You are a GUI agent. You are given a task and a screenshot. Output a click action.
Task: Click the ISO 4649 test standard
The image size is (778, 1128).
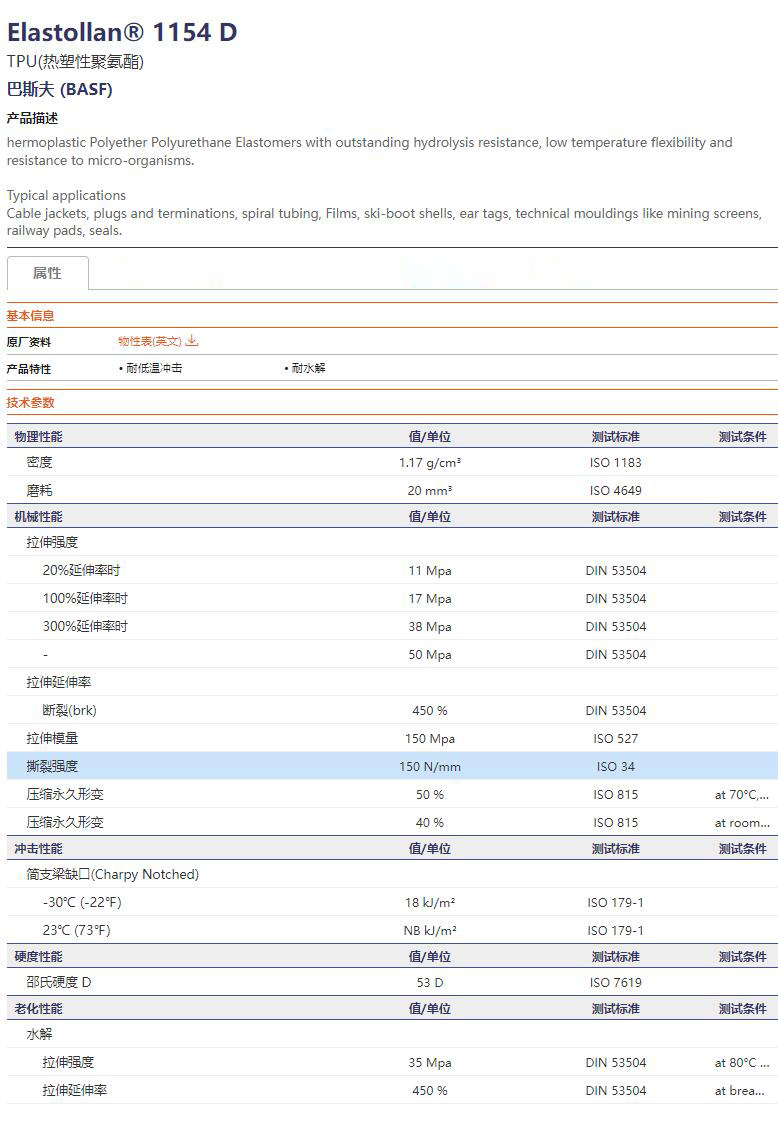[x=615, y=491]
